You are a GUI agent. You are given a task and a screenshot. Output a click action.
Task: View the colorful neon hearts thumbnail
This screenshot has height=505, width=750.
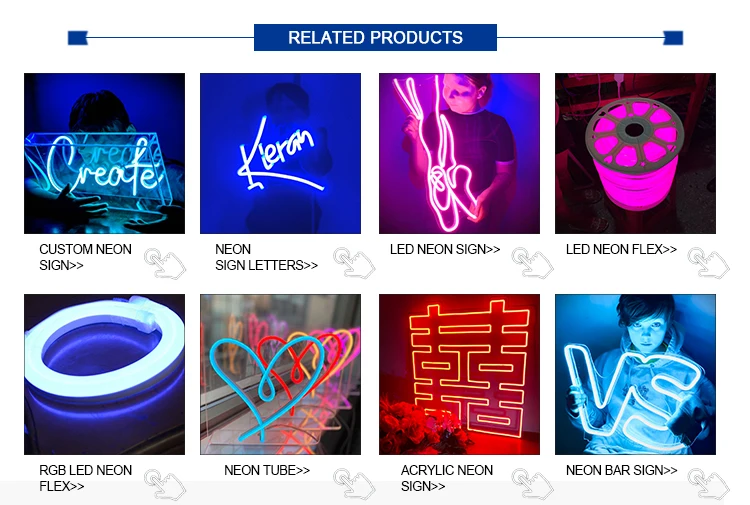point(280,374)
